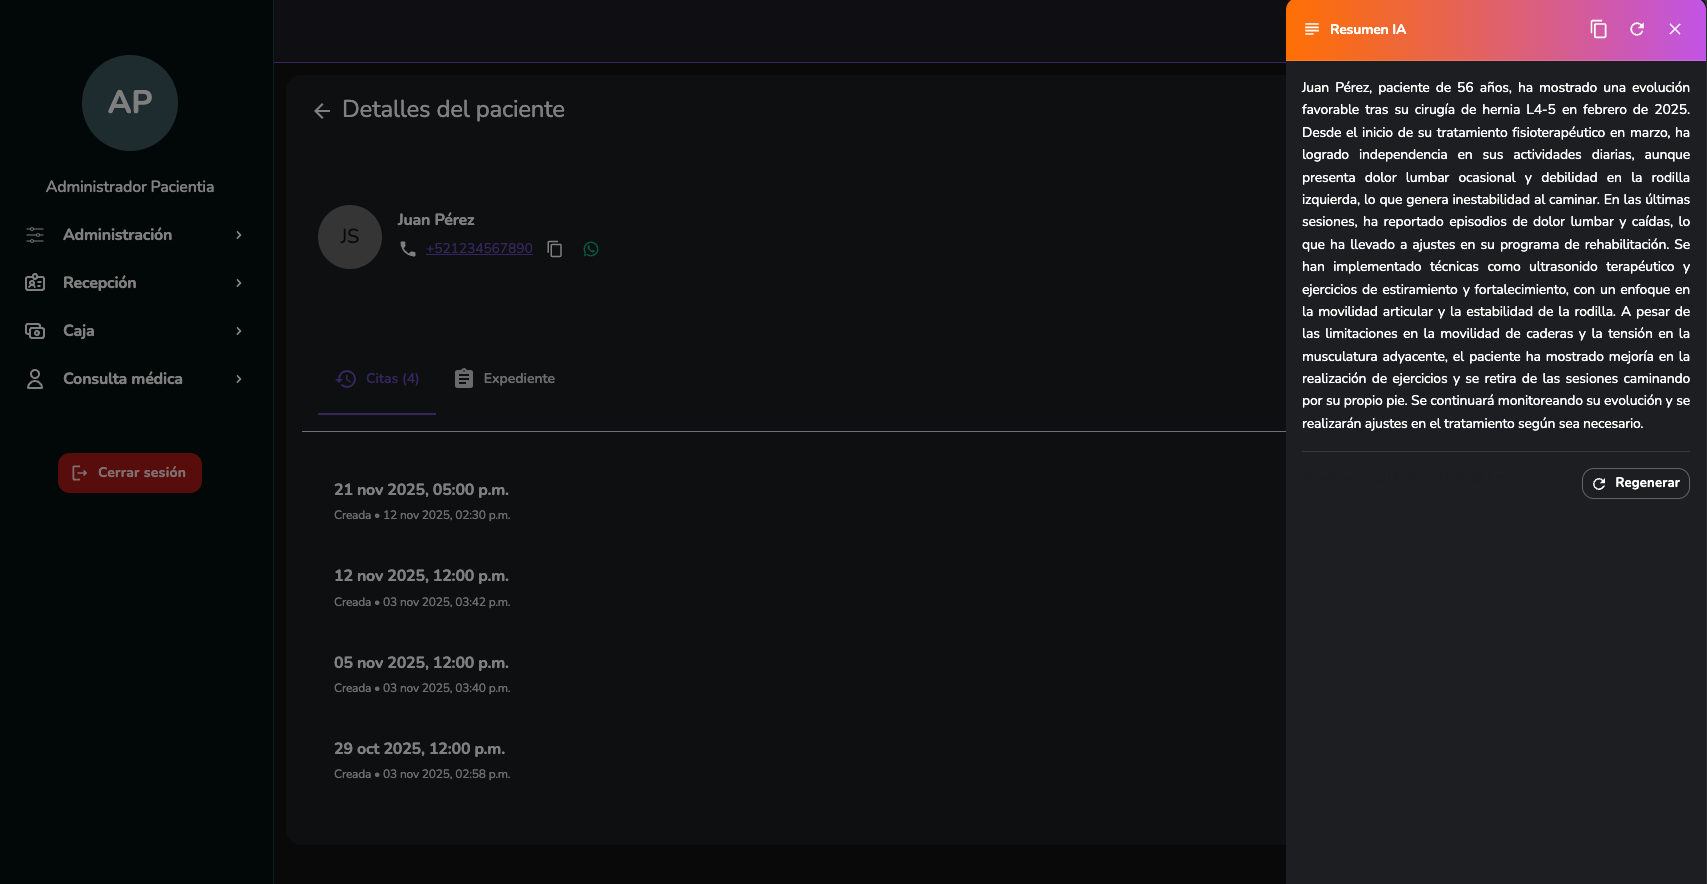Click the AP administrator avatar
Viewport: 1707px width, 884px height.
(x=130, y=103)
